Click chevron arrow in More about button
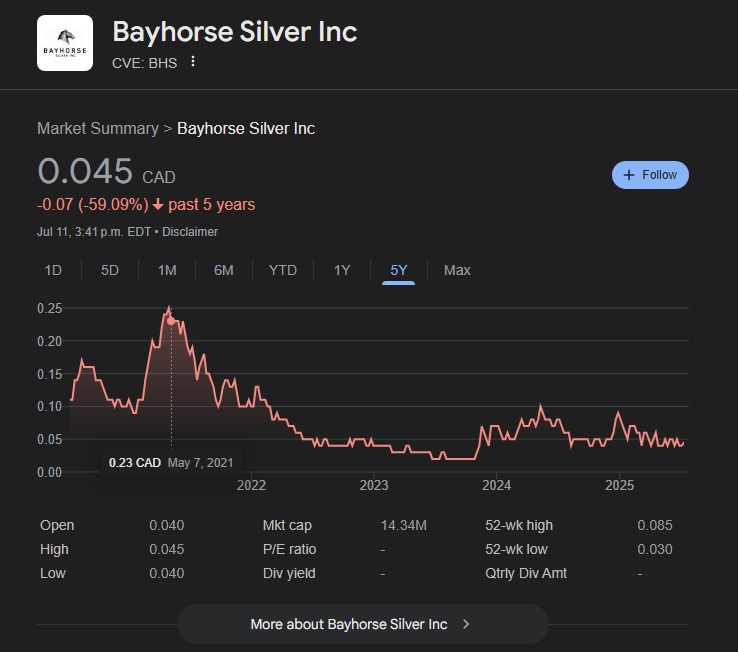This screenshot has height=652, width=738. (466, 624)
